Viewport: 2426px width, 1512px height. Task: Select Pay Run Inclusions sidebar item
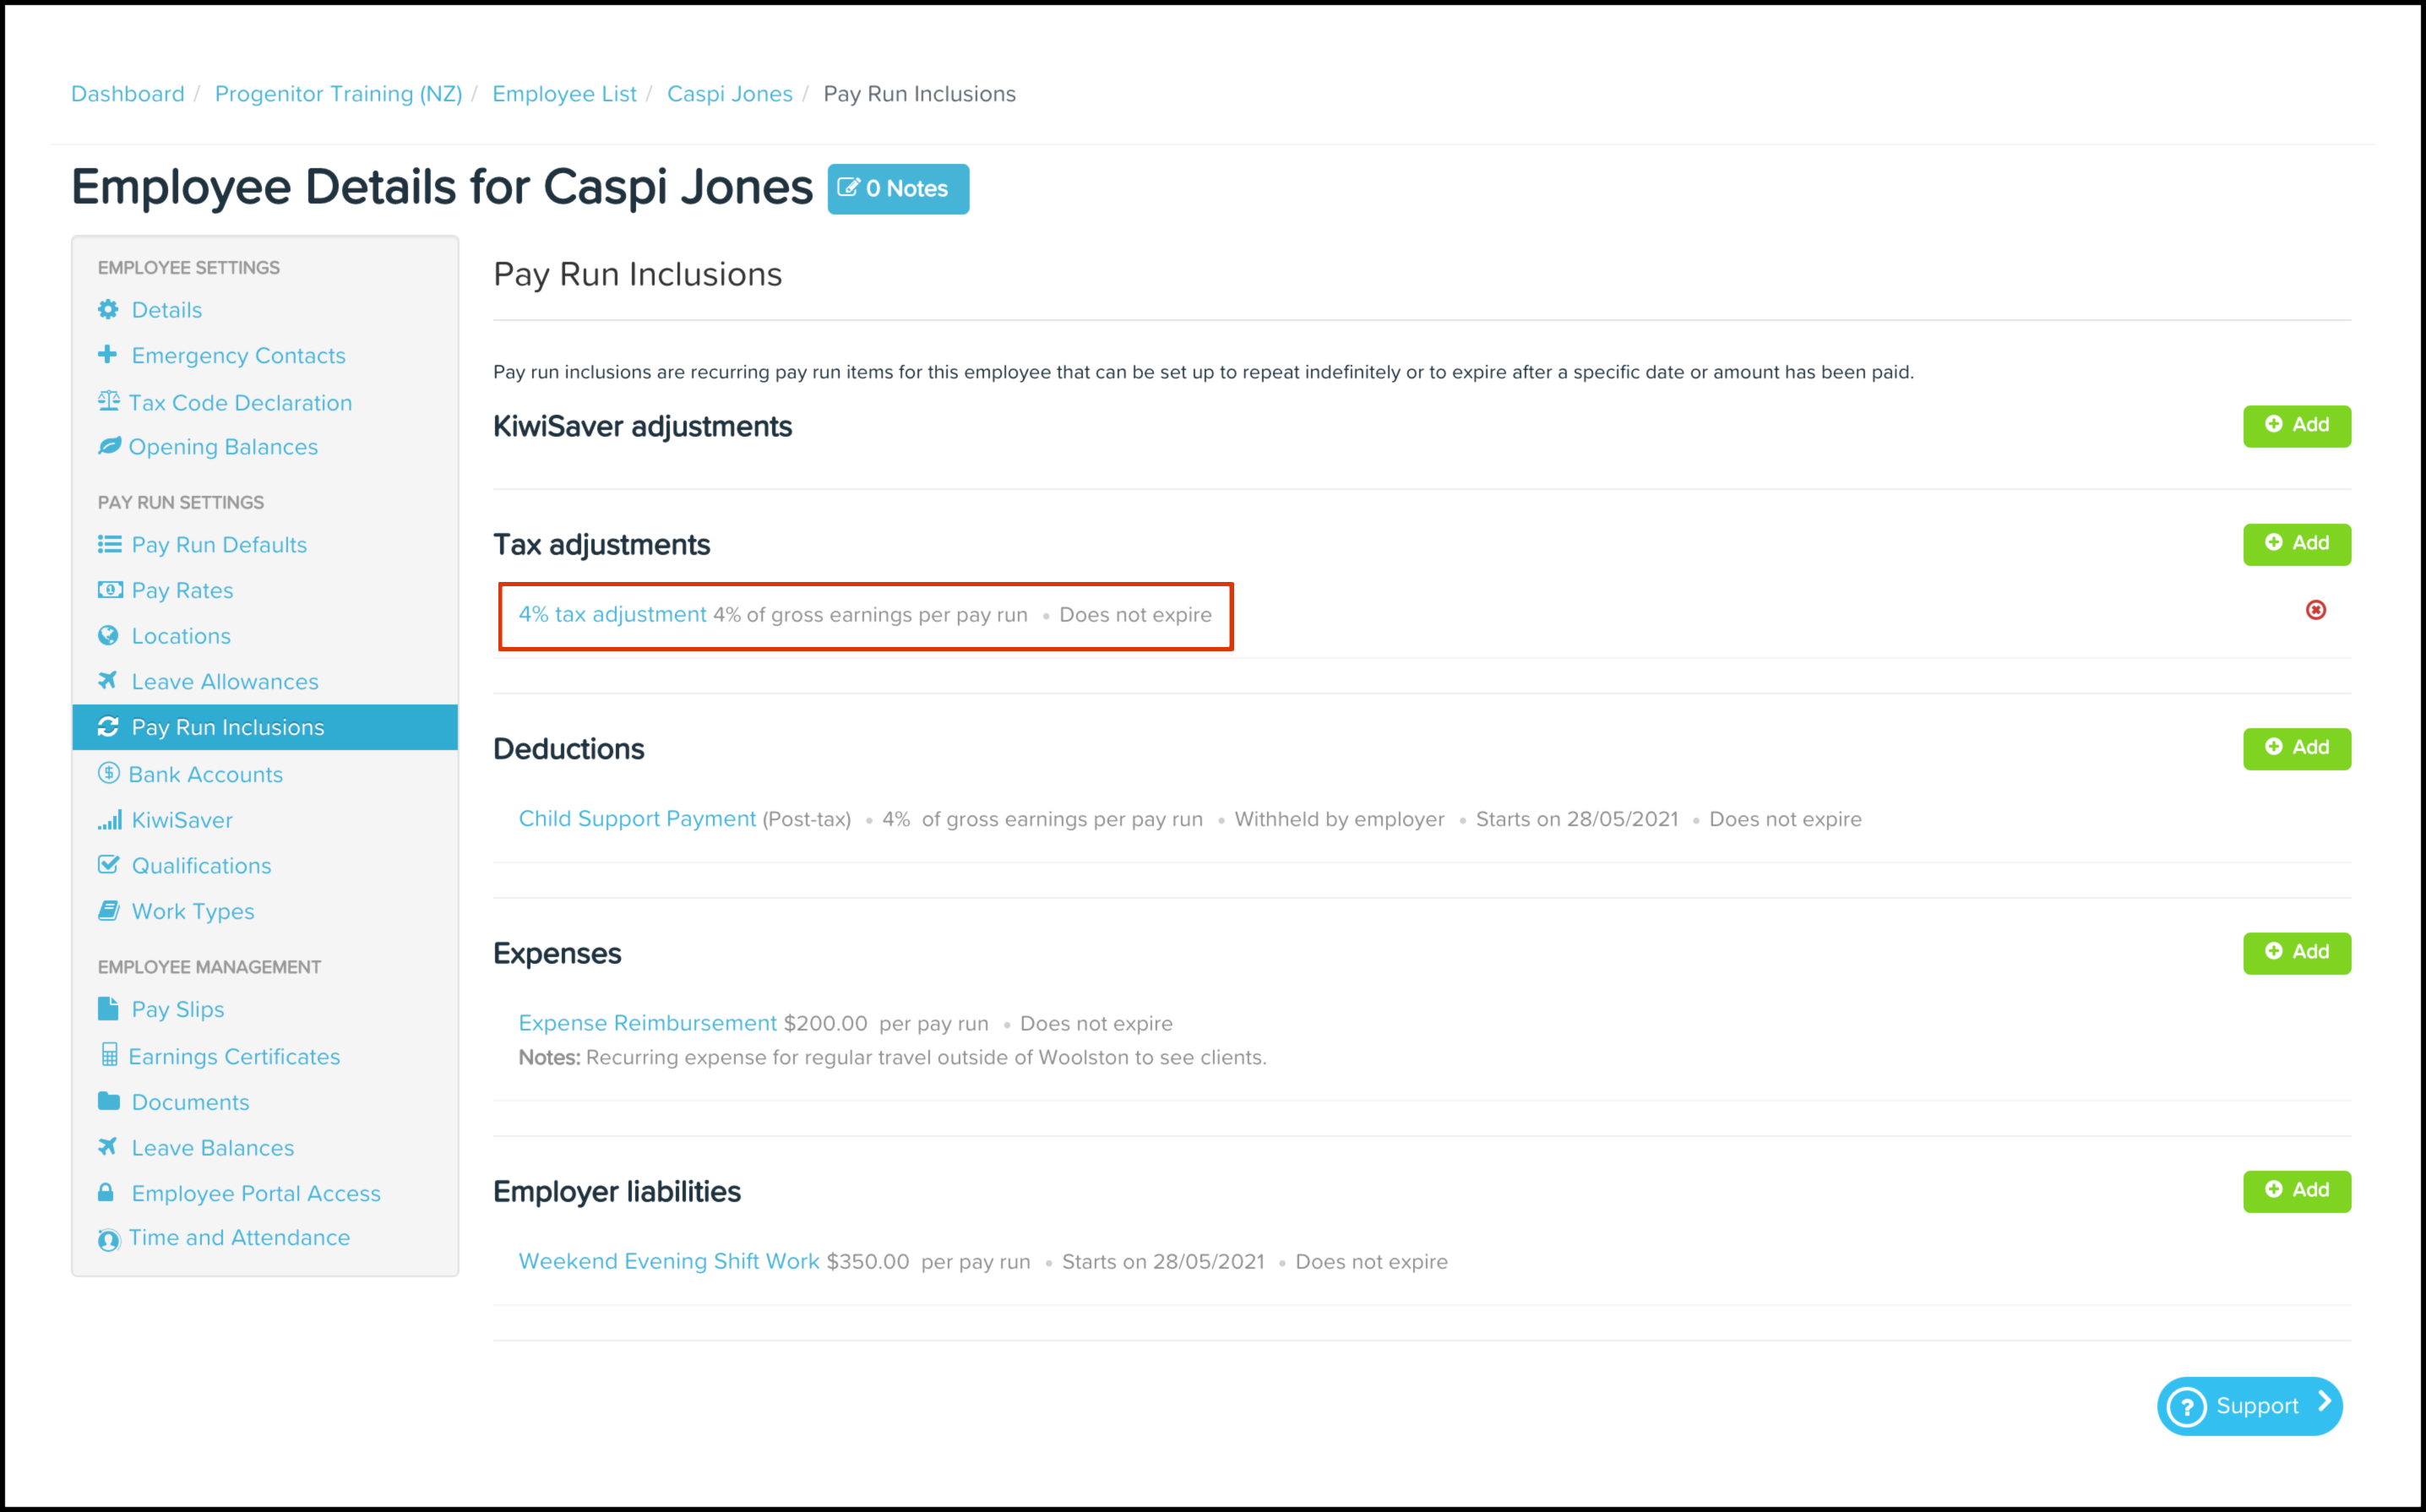tap(228, 727)
